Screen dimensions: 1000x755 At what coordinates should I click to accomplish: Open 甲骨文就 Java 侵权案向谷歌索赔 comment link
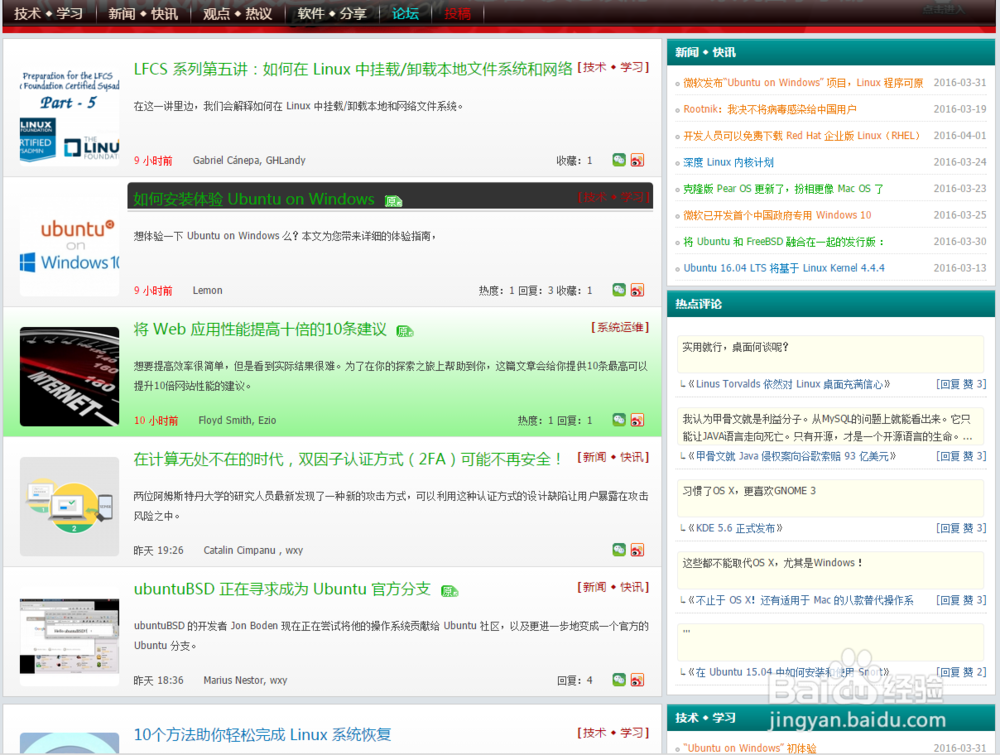(792, 456)
